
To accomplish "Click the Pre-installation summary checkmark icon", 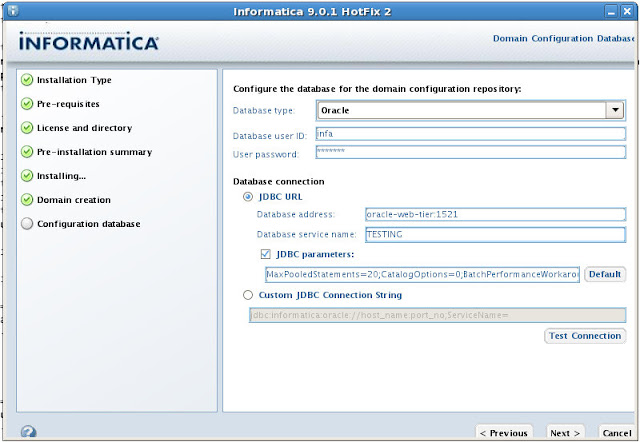I will click(x=27, y=152).
